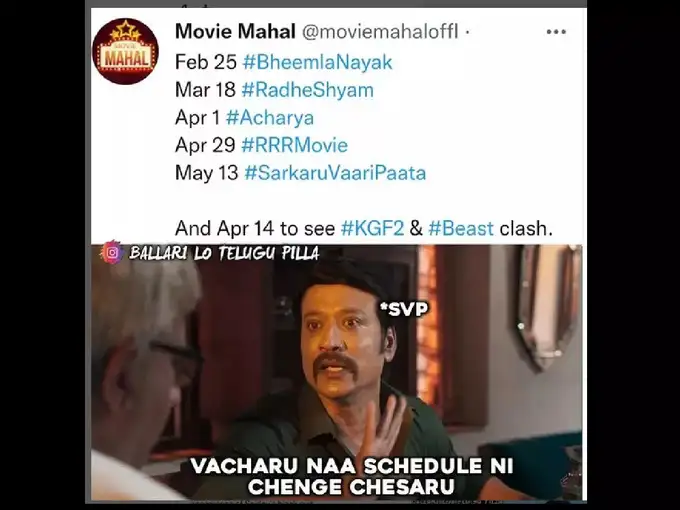Viewport: 680px width, 510px height.
Task: Open the #RadheShyam hashtag
Action: click(307, 90)
